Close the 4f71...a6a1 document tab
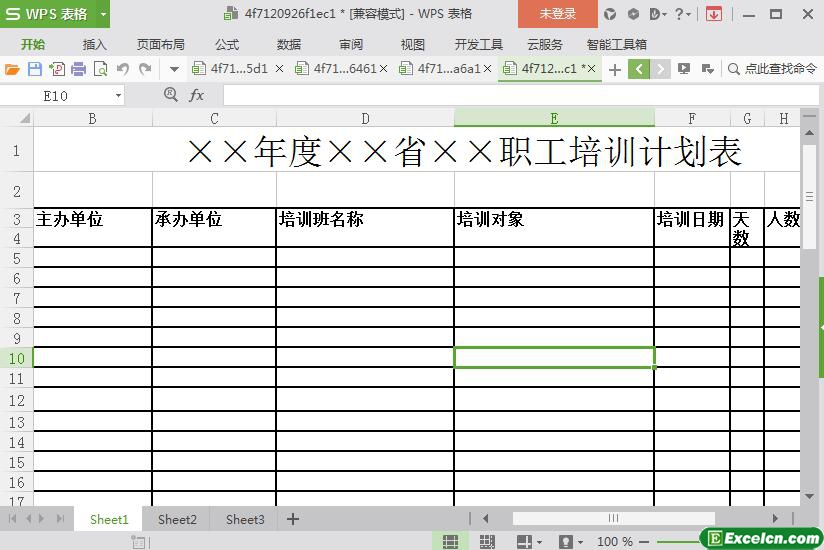Screen dimensions: 824x550 point(488,69)
